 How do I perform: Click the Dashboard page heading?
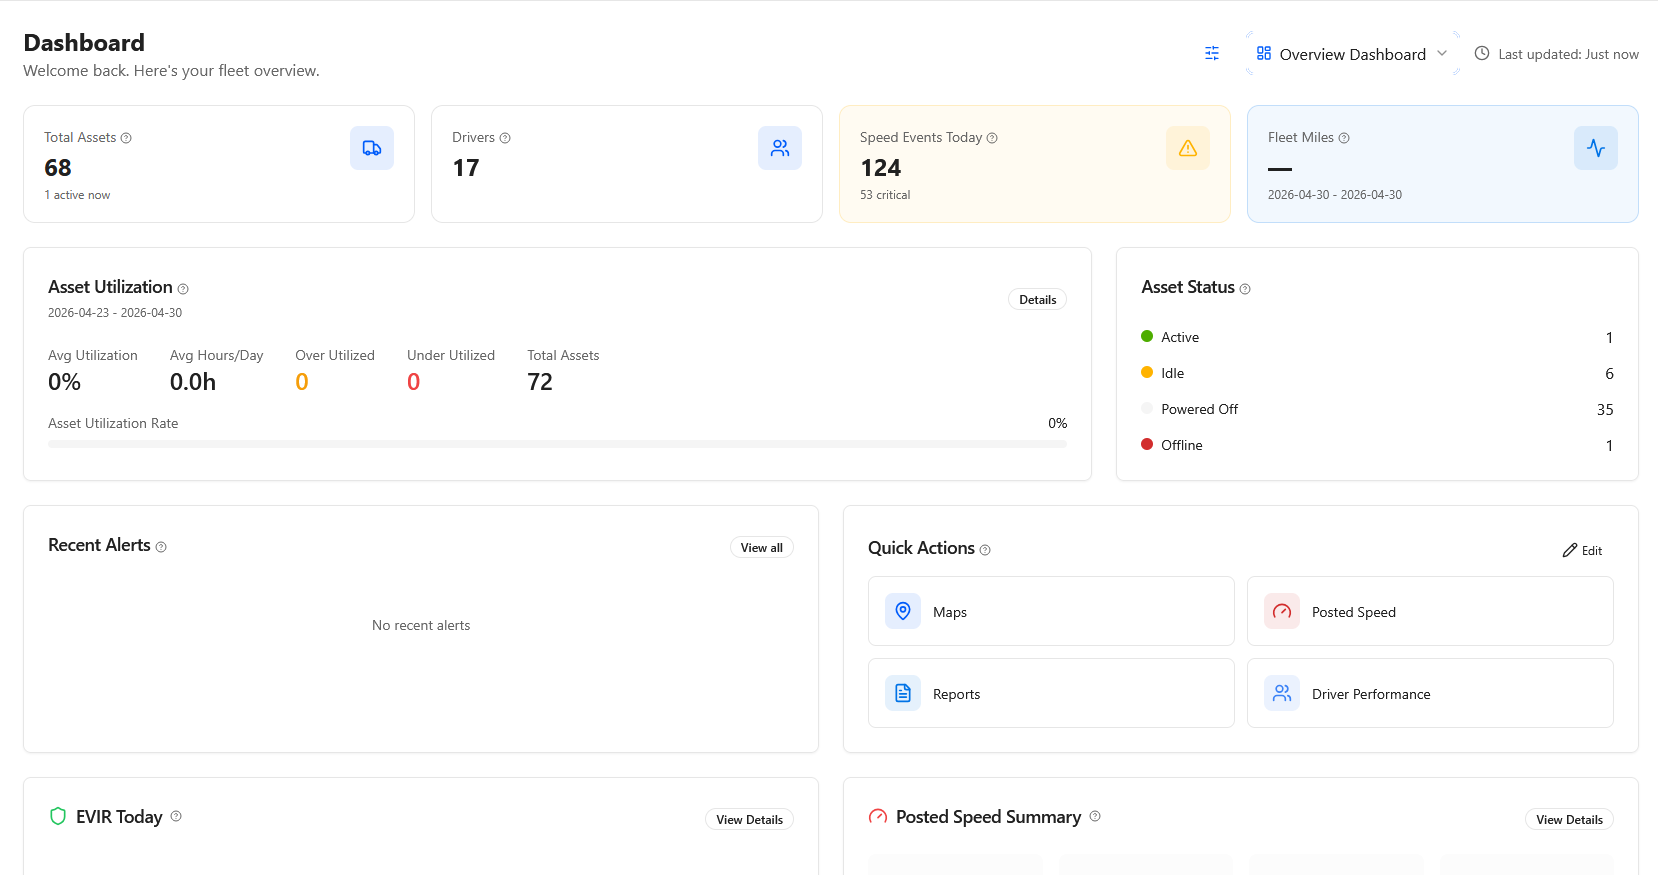pos(84,43)
